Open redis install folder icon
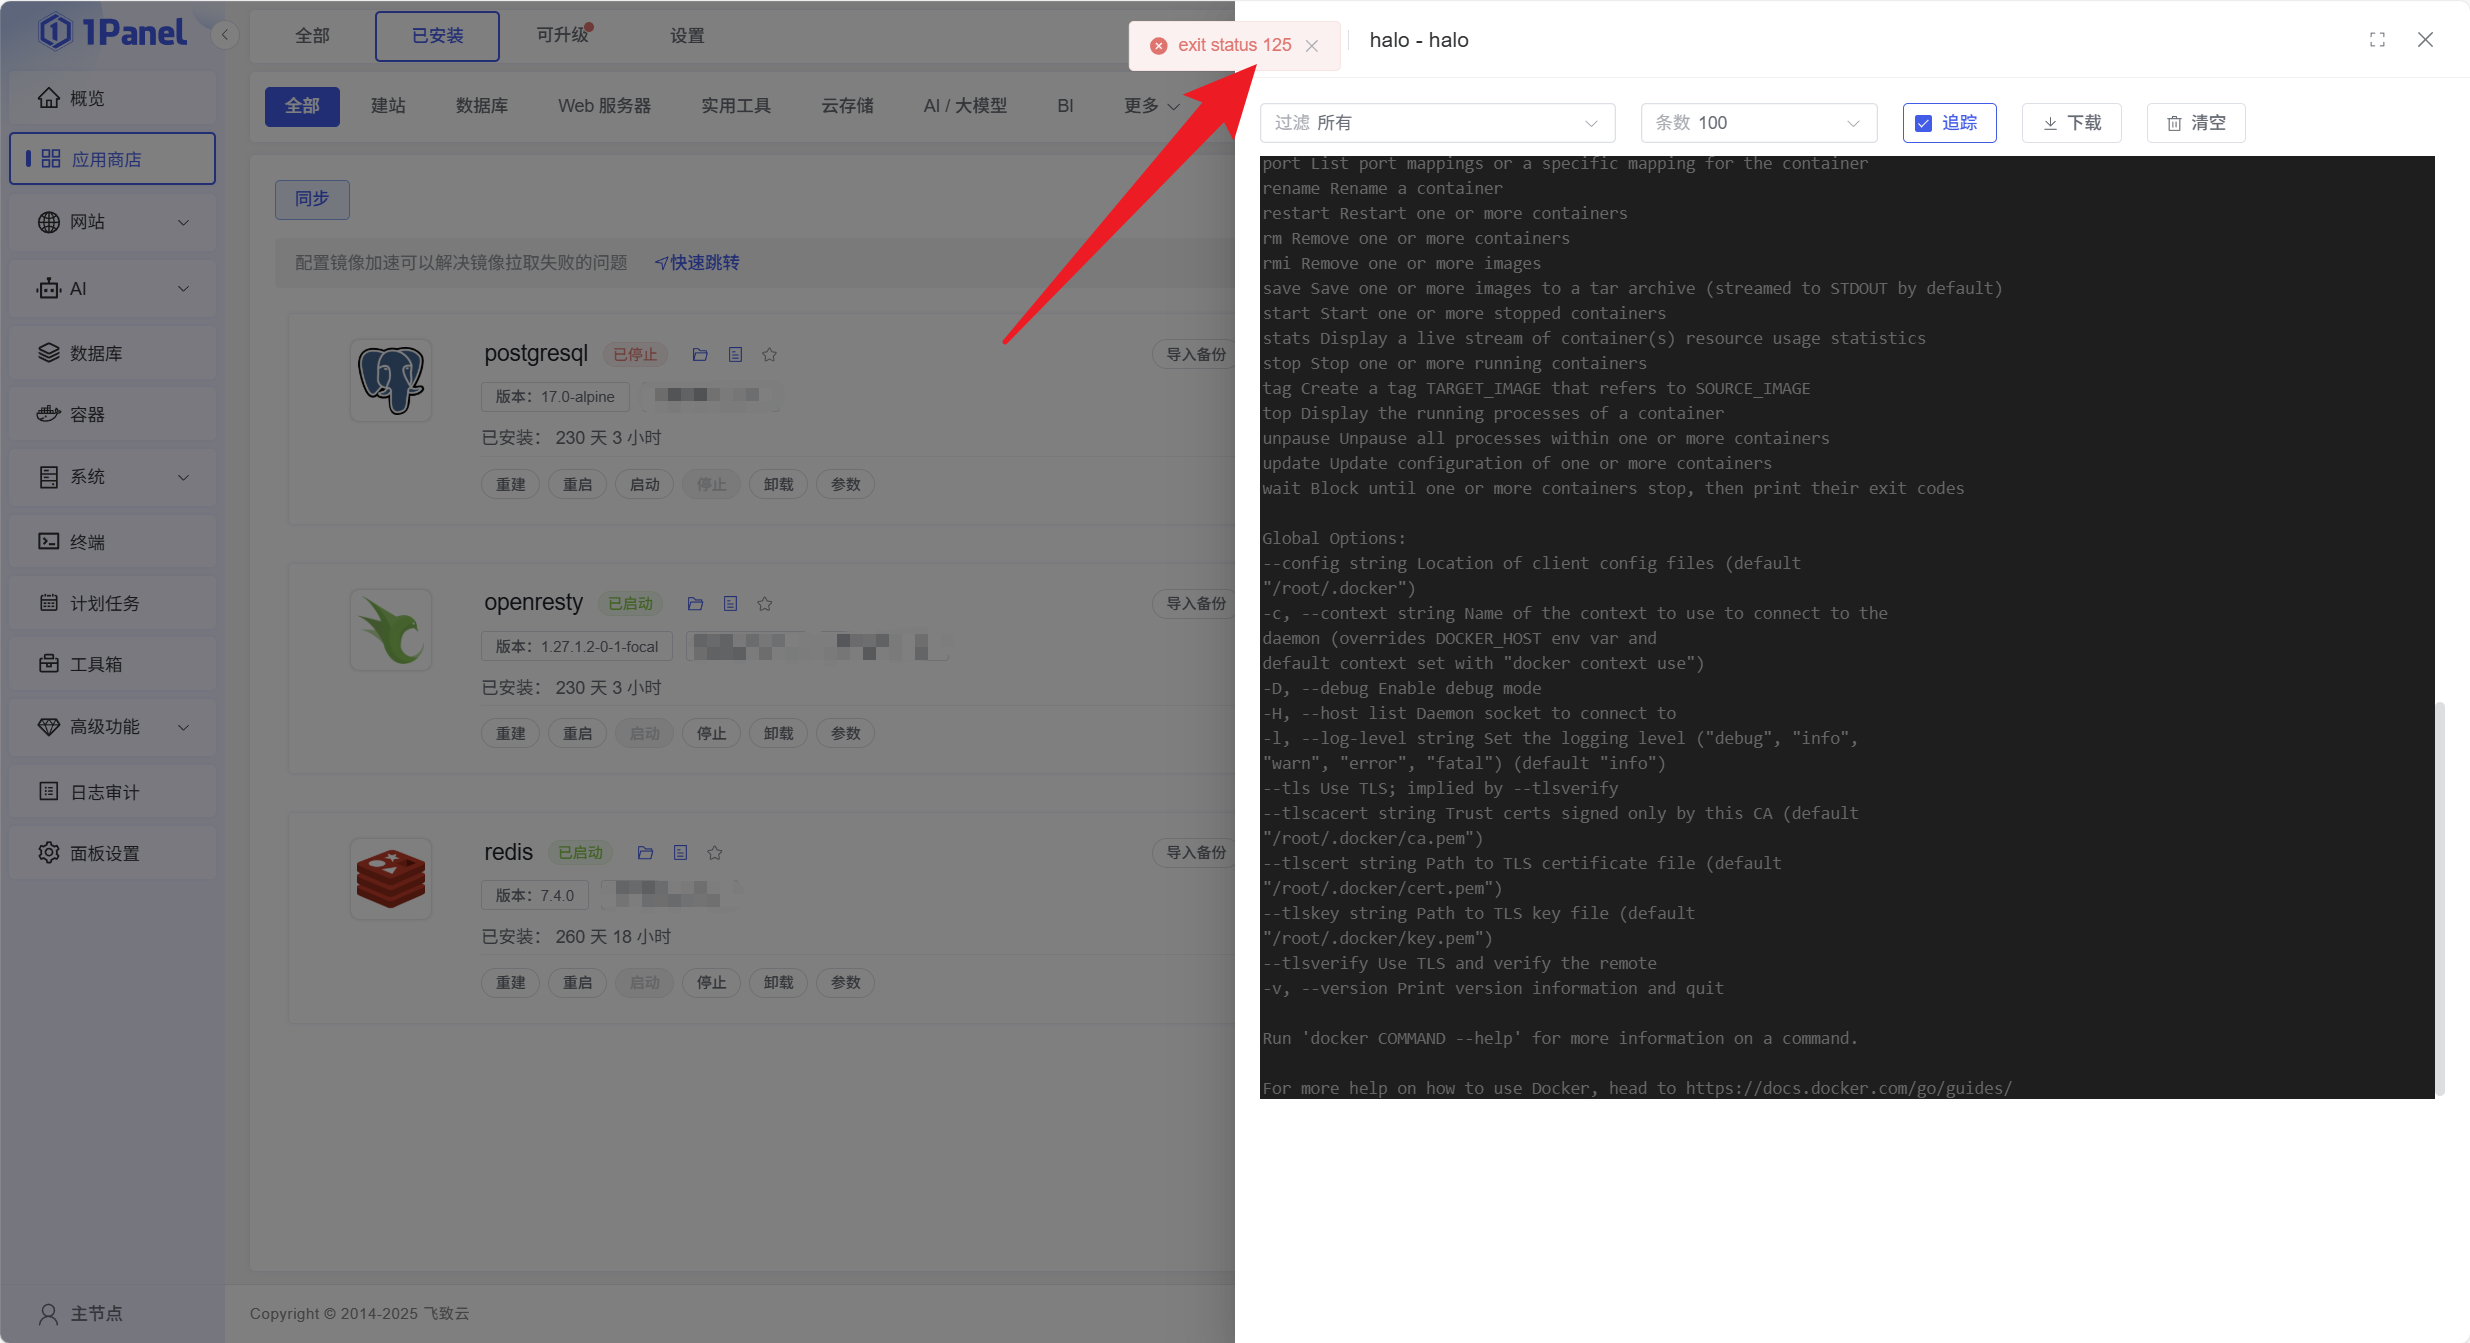Image resolution: width=2470 pixels, height=1343 pixels. click(x=645, y=853)
